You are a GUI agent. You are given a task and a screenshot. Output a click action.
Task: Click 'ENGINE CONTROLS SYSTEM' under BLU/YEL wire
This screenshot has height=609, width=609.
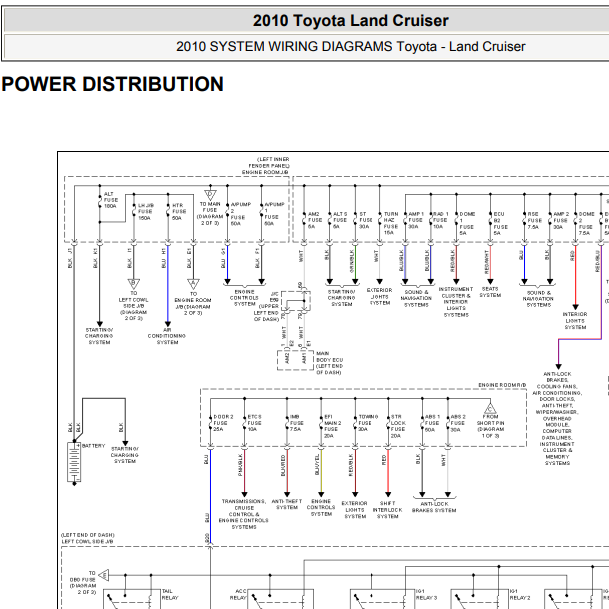(x=321, y=508)
